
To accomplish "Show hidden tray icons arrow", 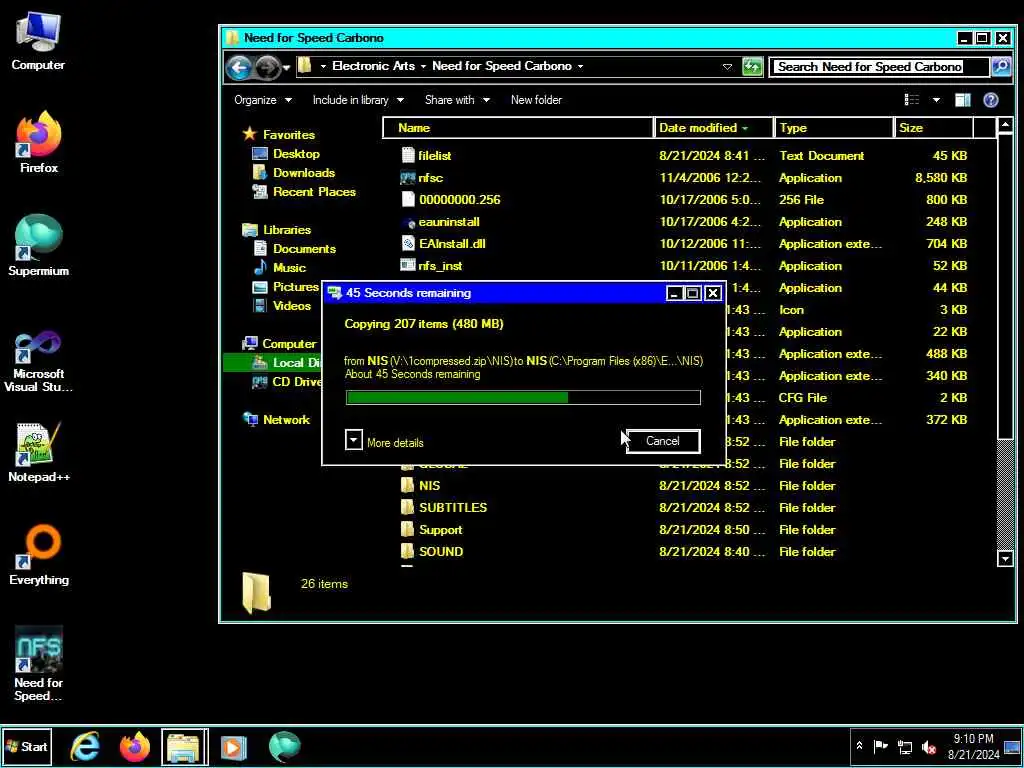I will [859, 746].
